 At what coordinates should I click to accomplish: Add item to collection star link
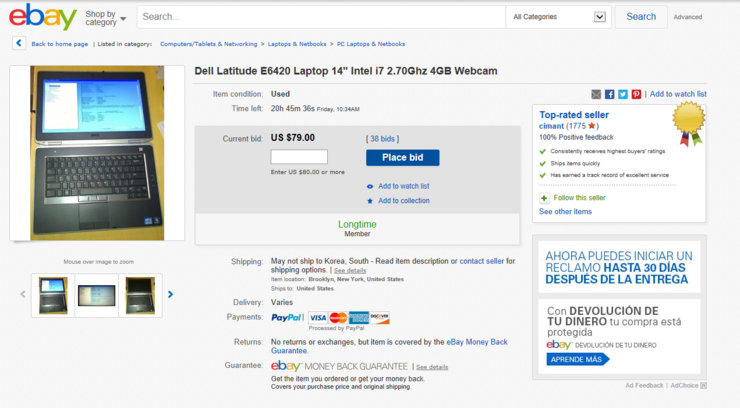[x=404, y=201]
